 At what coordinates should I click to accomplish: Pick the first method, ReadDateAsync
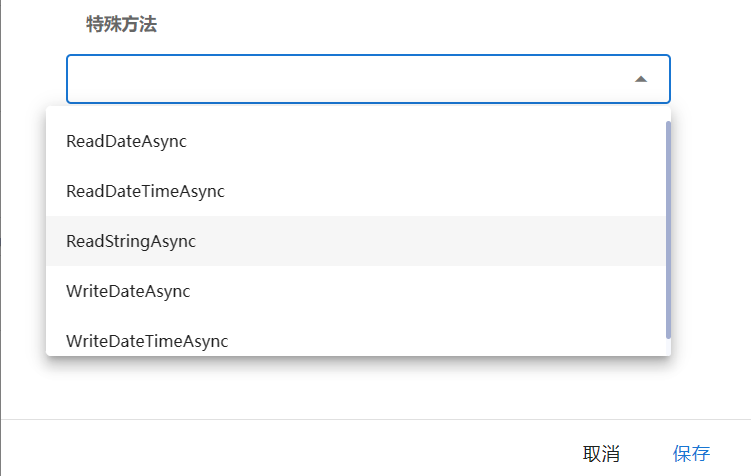[x=127, y=141]
